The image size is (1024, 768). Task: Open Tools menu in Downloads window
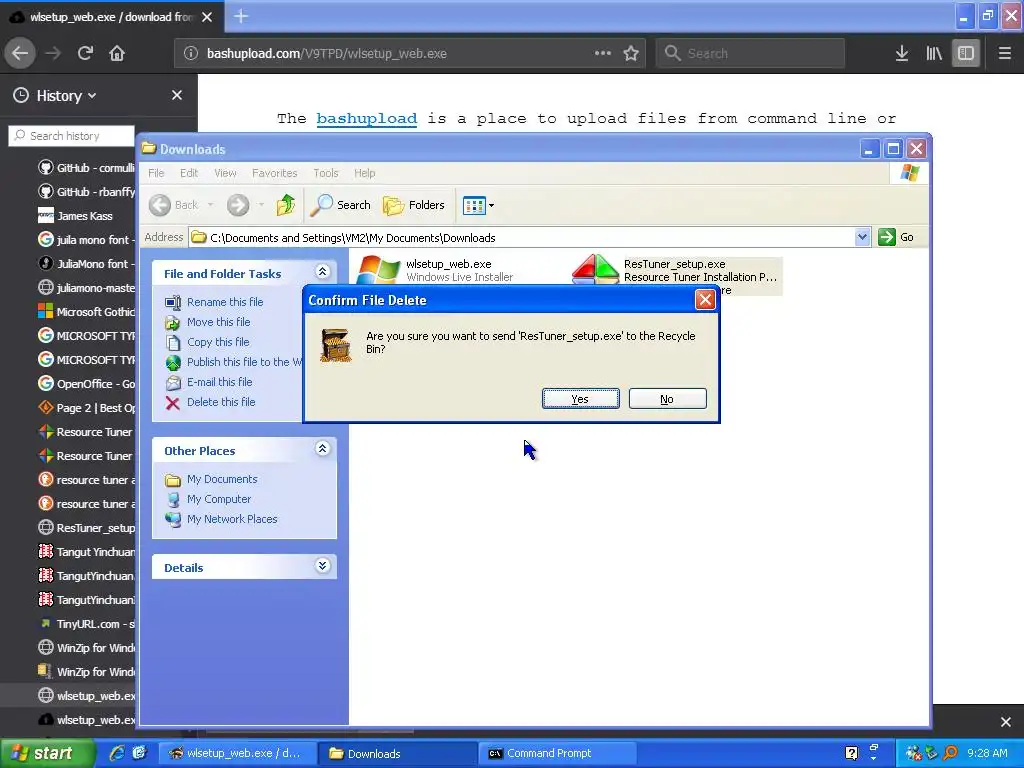point(325,173)
